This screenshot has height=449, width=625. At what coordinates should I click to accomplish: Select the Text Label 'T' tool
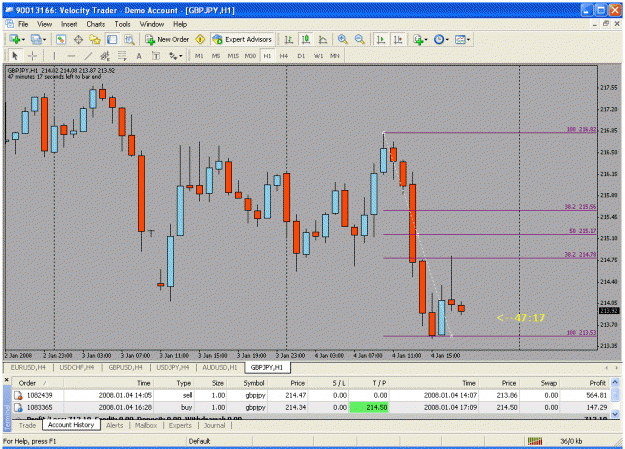click(x=156, y=56)
